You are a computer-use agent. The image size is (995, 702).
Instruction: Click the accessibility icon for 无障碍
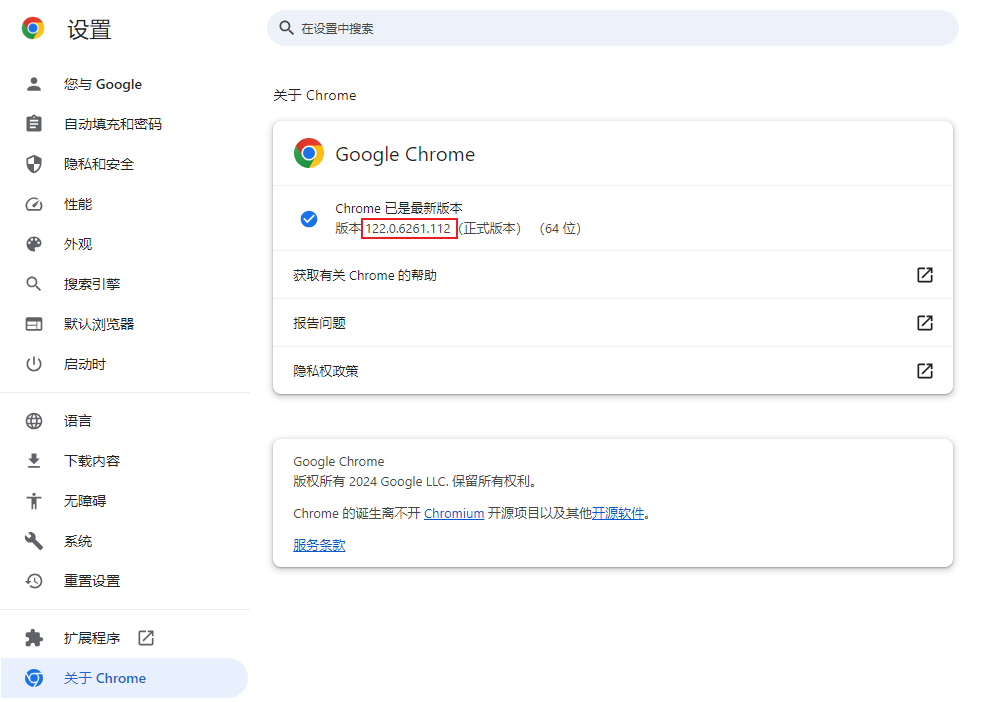pos(34,501)
